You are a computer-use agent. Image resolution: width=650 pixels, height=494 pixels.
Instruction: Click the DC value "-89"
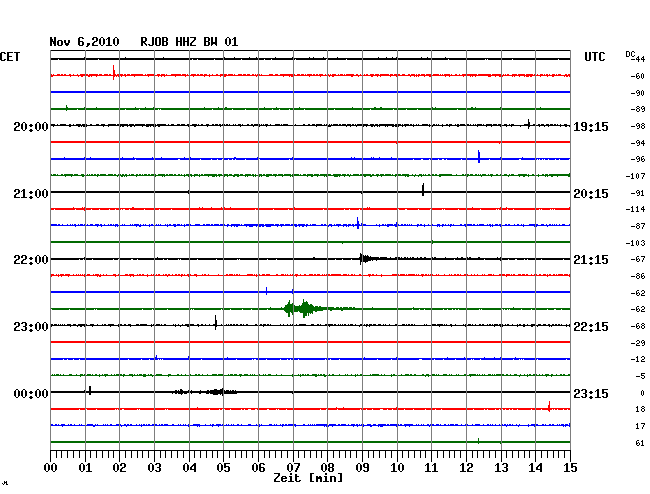(x=638, y=109)
